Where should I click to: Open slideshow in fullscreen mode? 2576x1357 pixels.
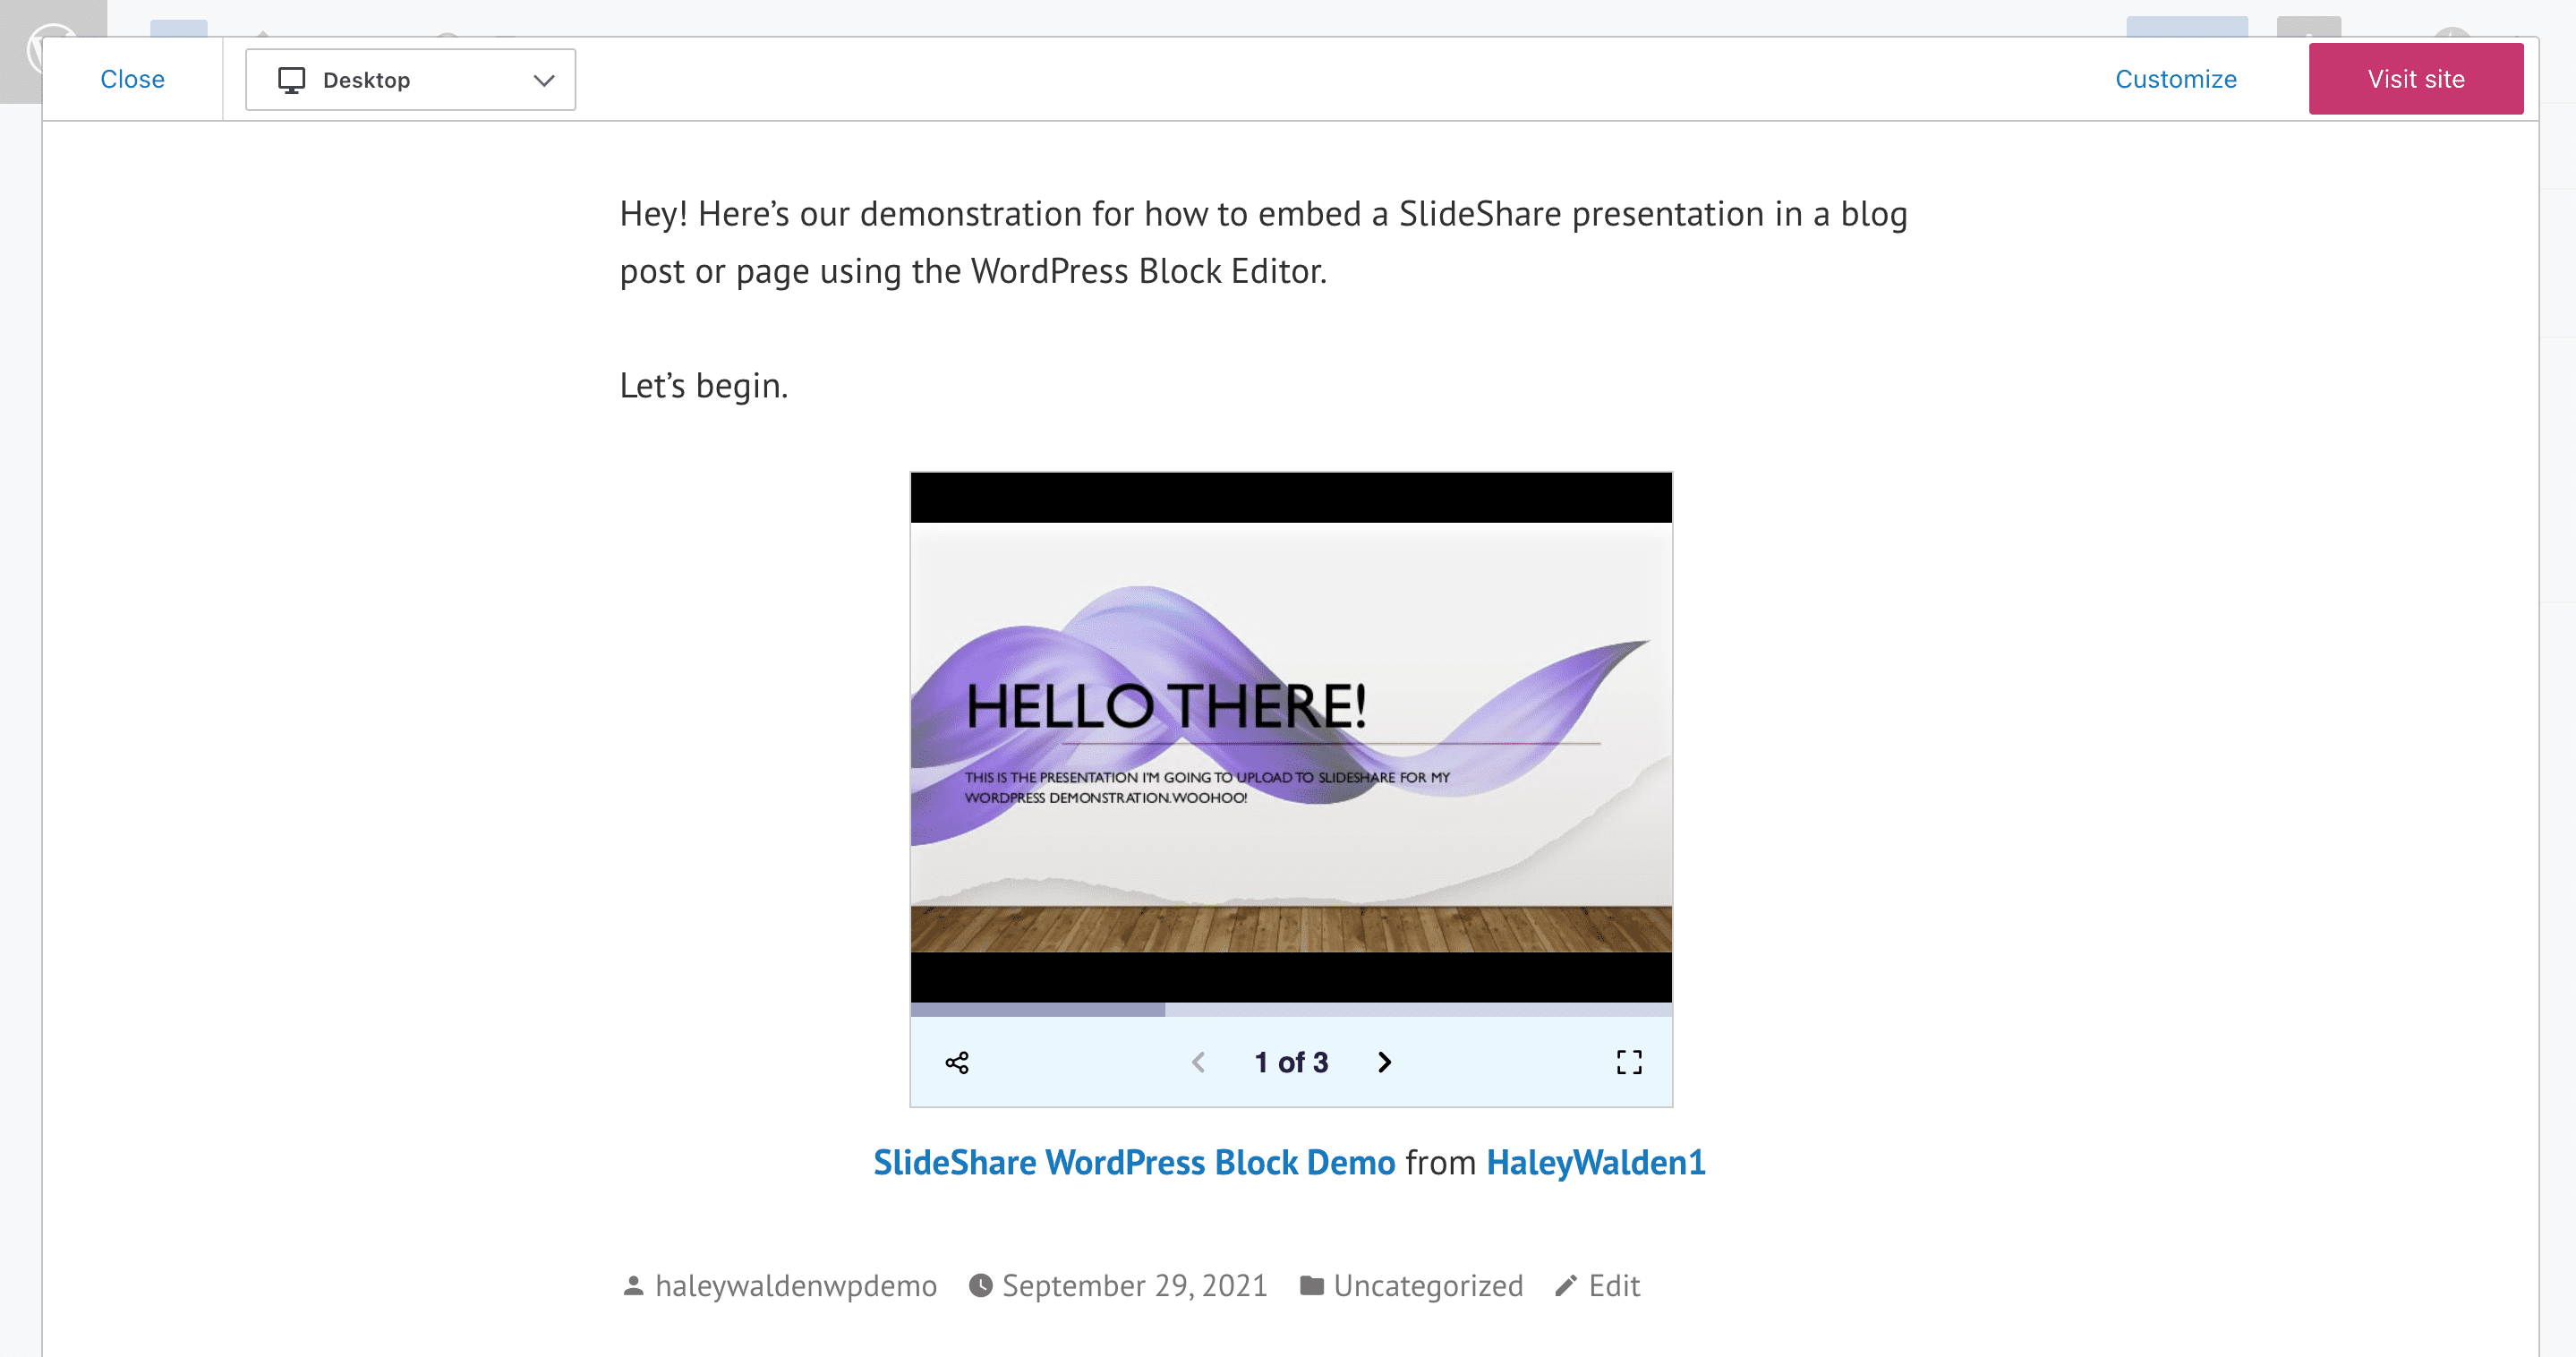click(1629, 1062)
